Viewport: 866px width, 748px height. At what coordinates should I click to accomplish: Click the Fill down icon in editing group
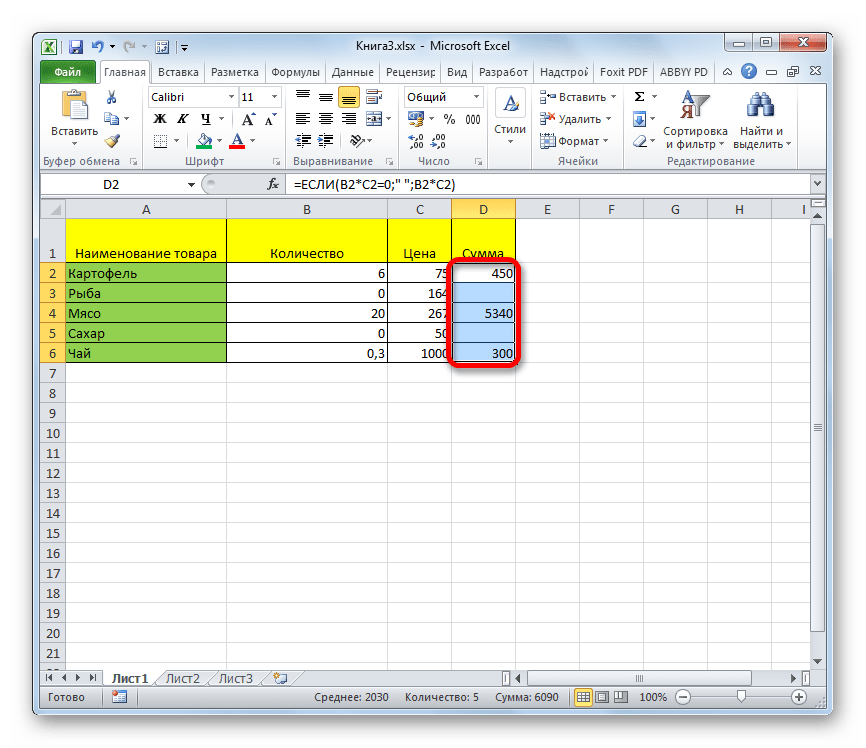[640, 119]
